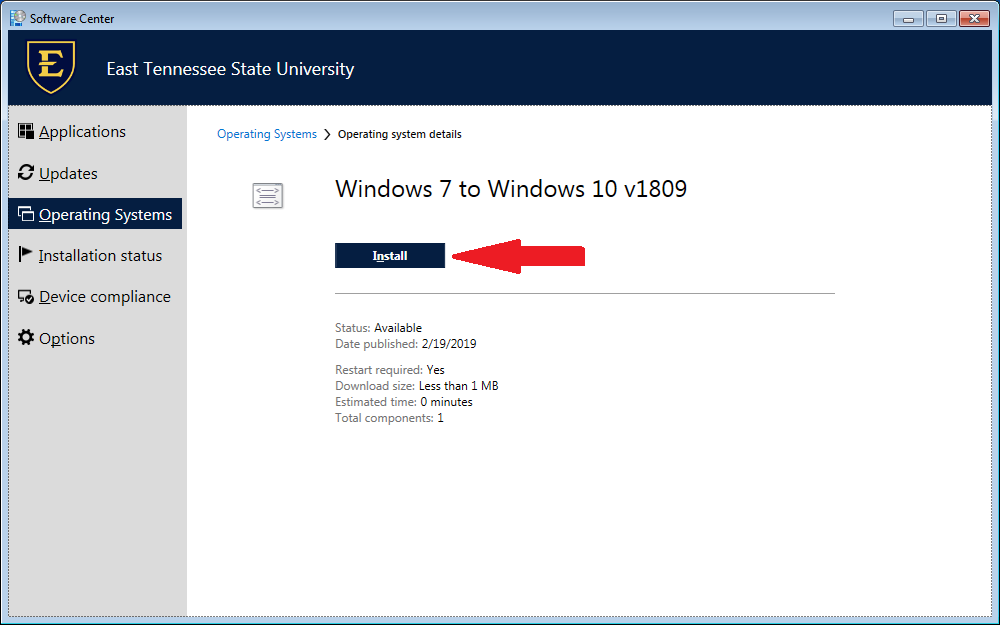Select the Options text label

click(x=67, y=339)
